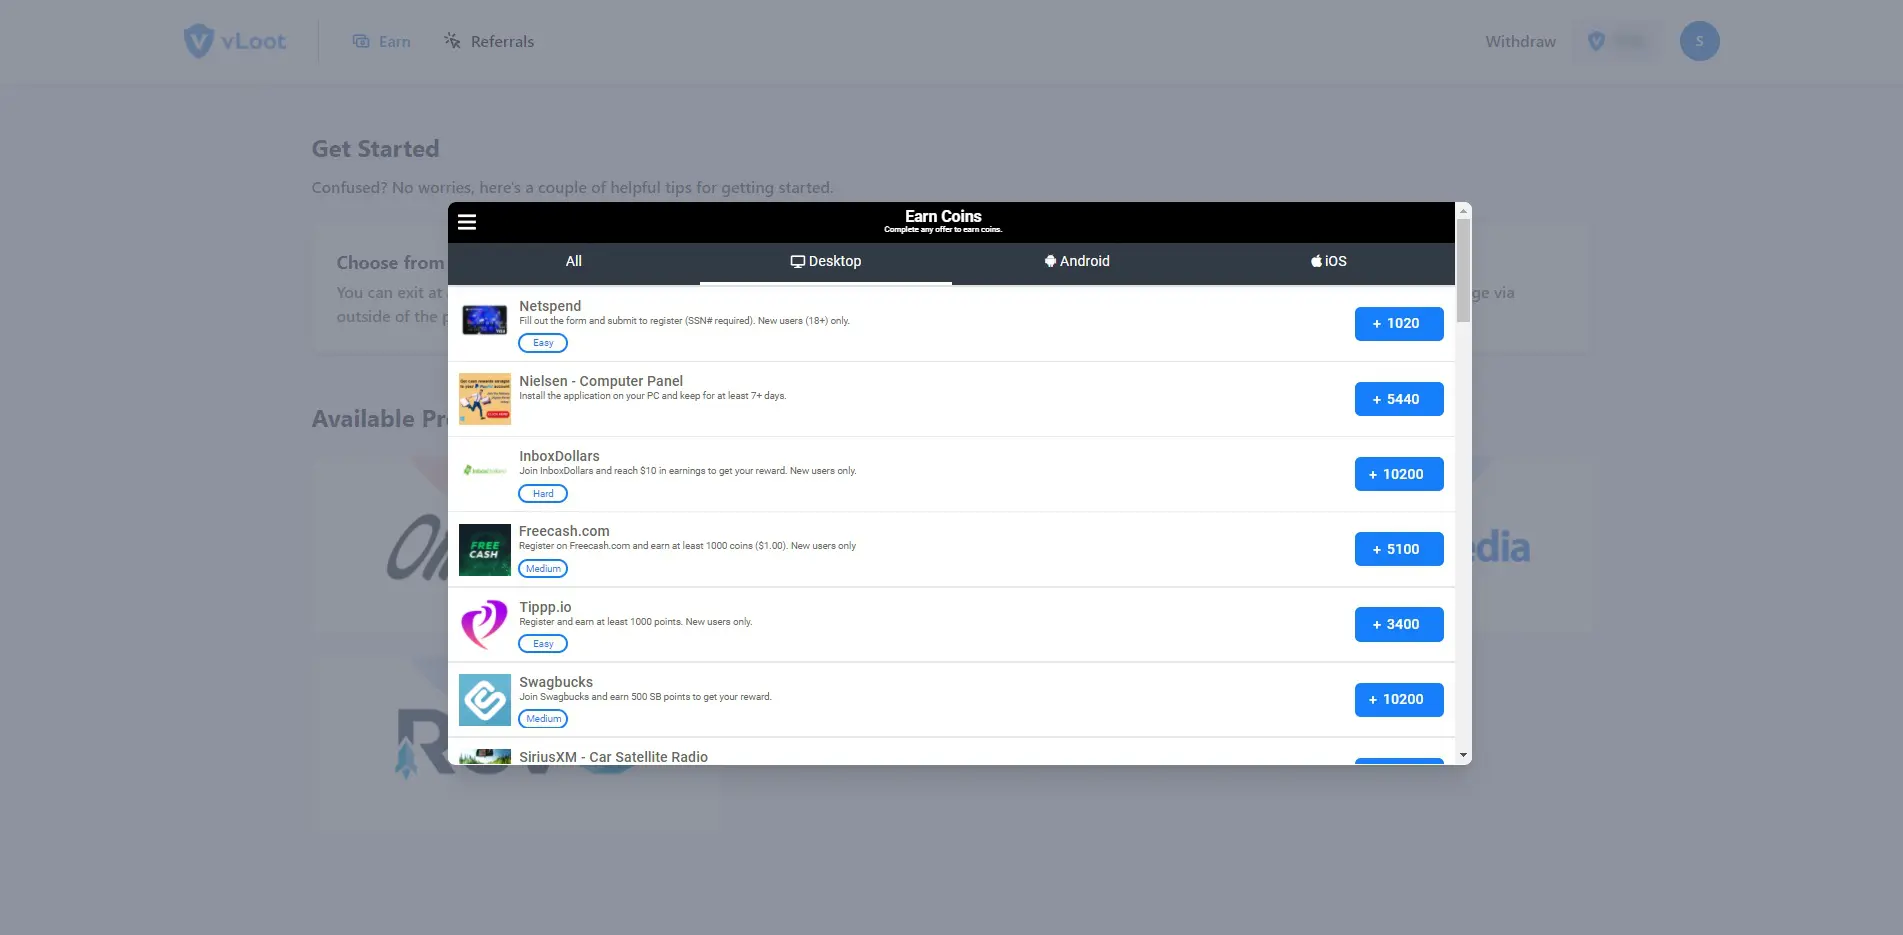
Task: Open the user avatar menu
Action: tap(1699, 41)
